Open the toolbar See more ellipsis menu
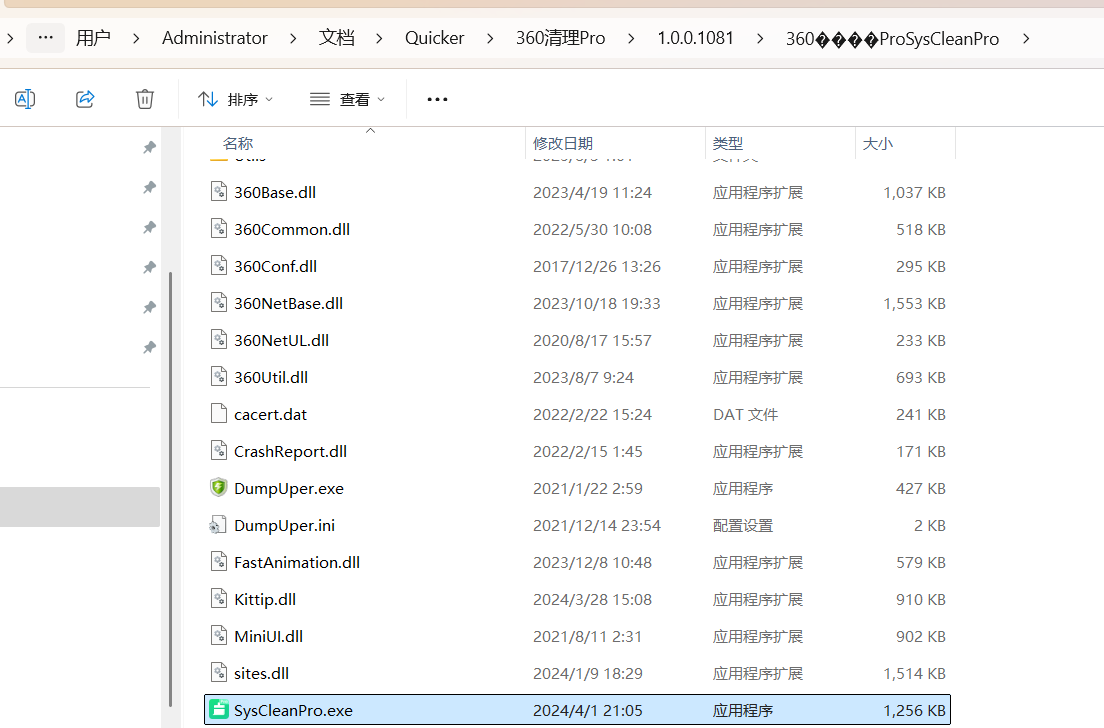The image size is (1104, 728). coord(437,99)
